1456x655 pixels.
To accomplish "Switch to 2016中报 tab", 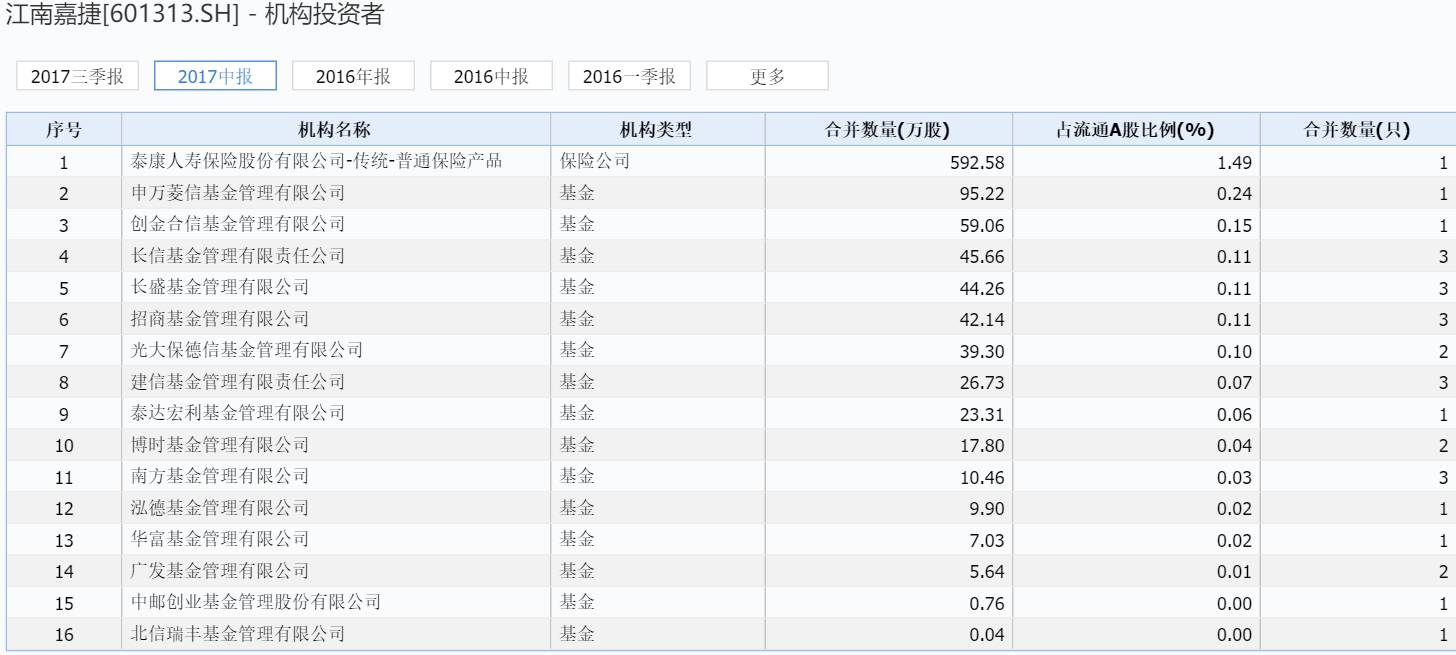I will tap(491, 76).
